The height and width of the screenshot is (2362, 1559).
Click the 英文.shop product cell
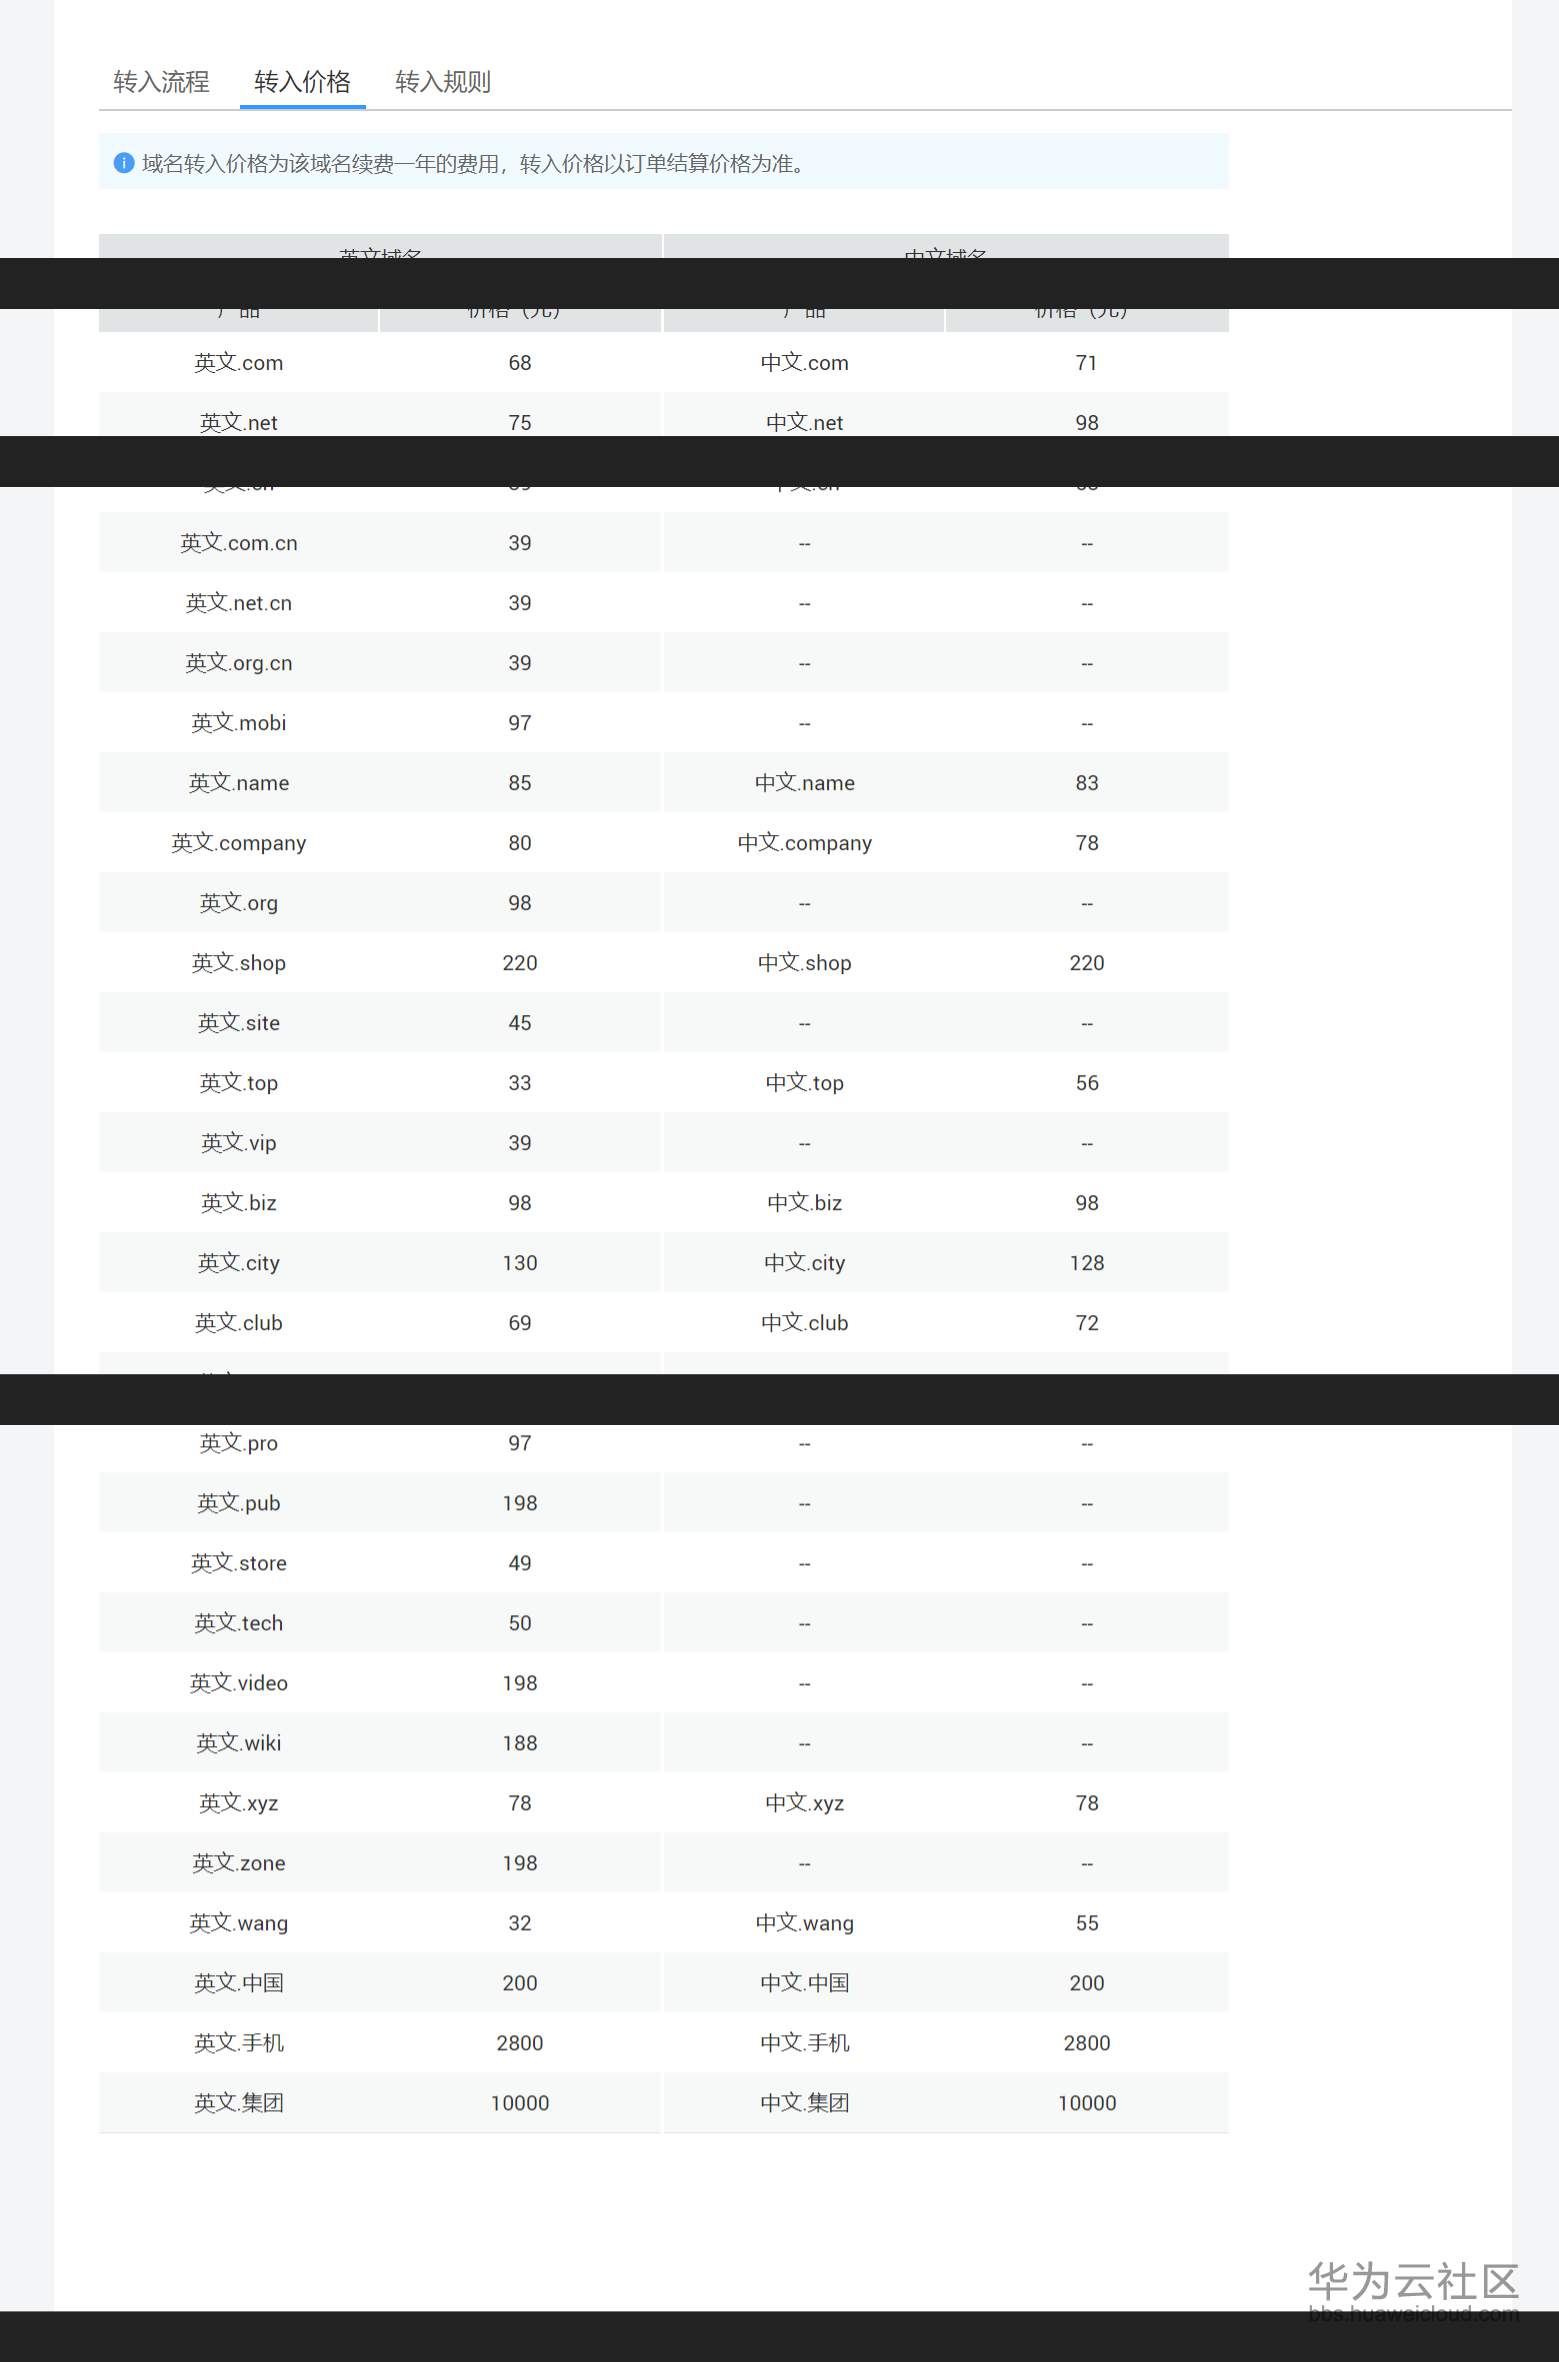pos(239,963)
